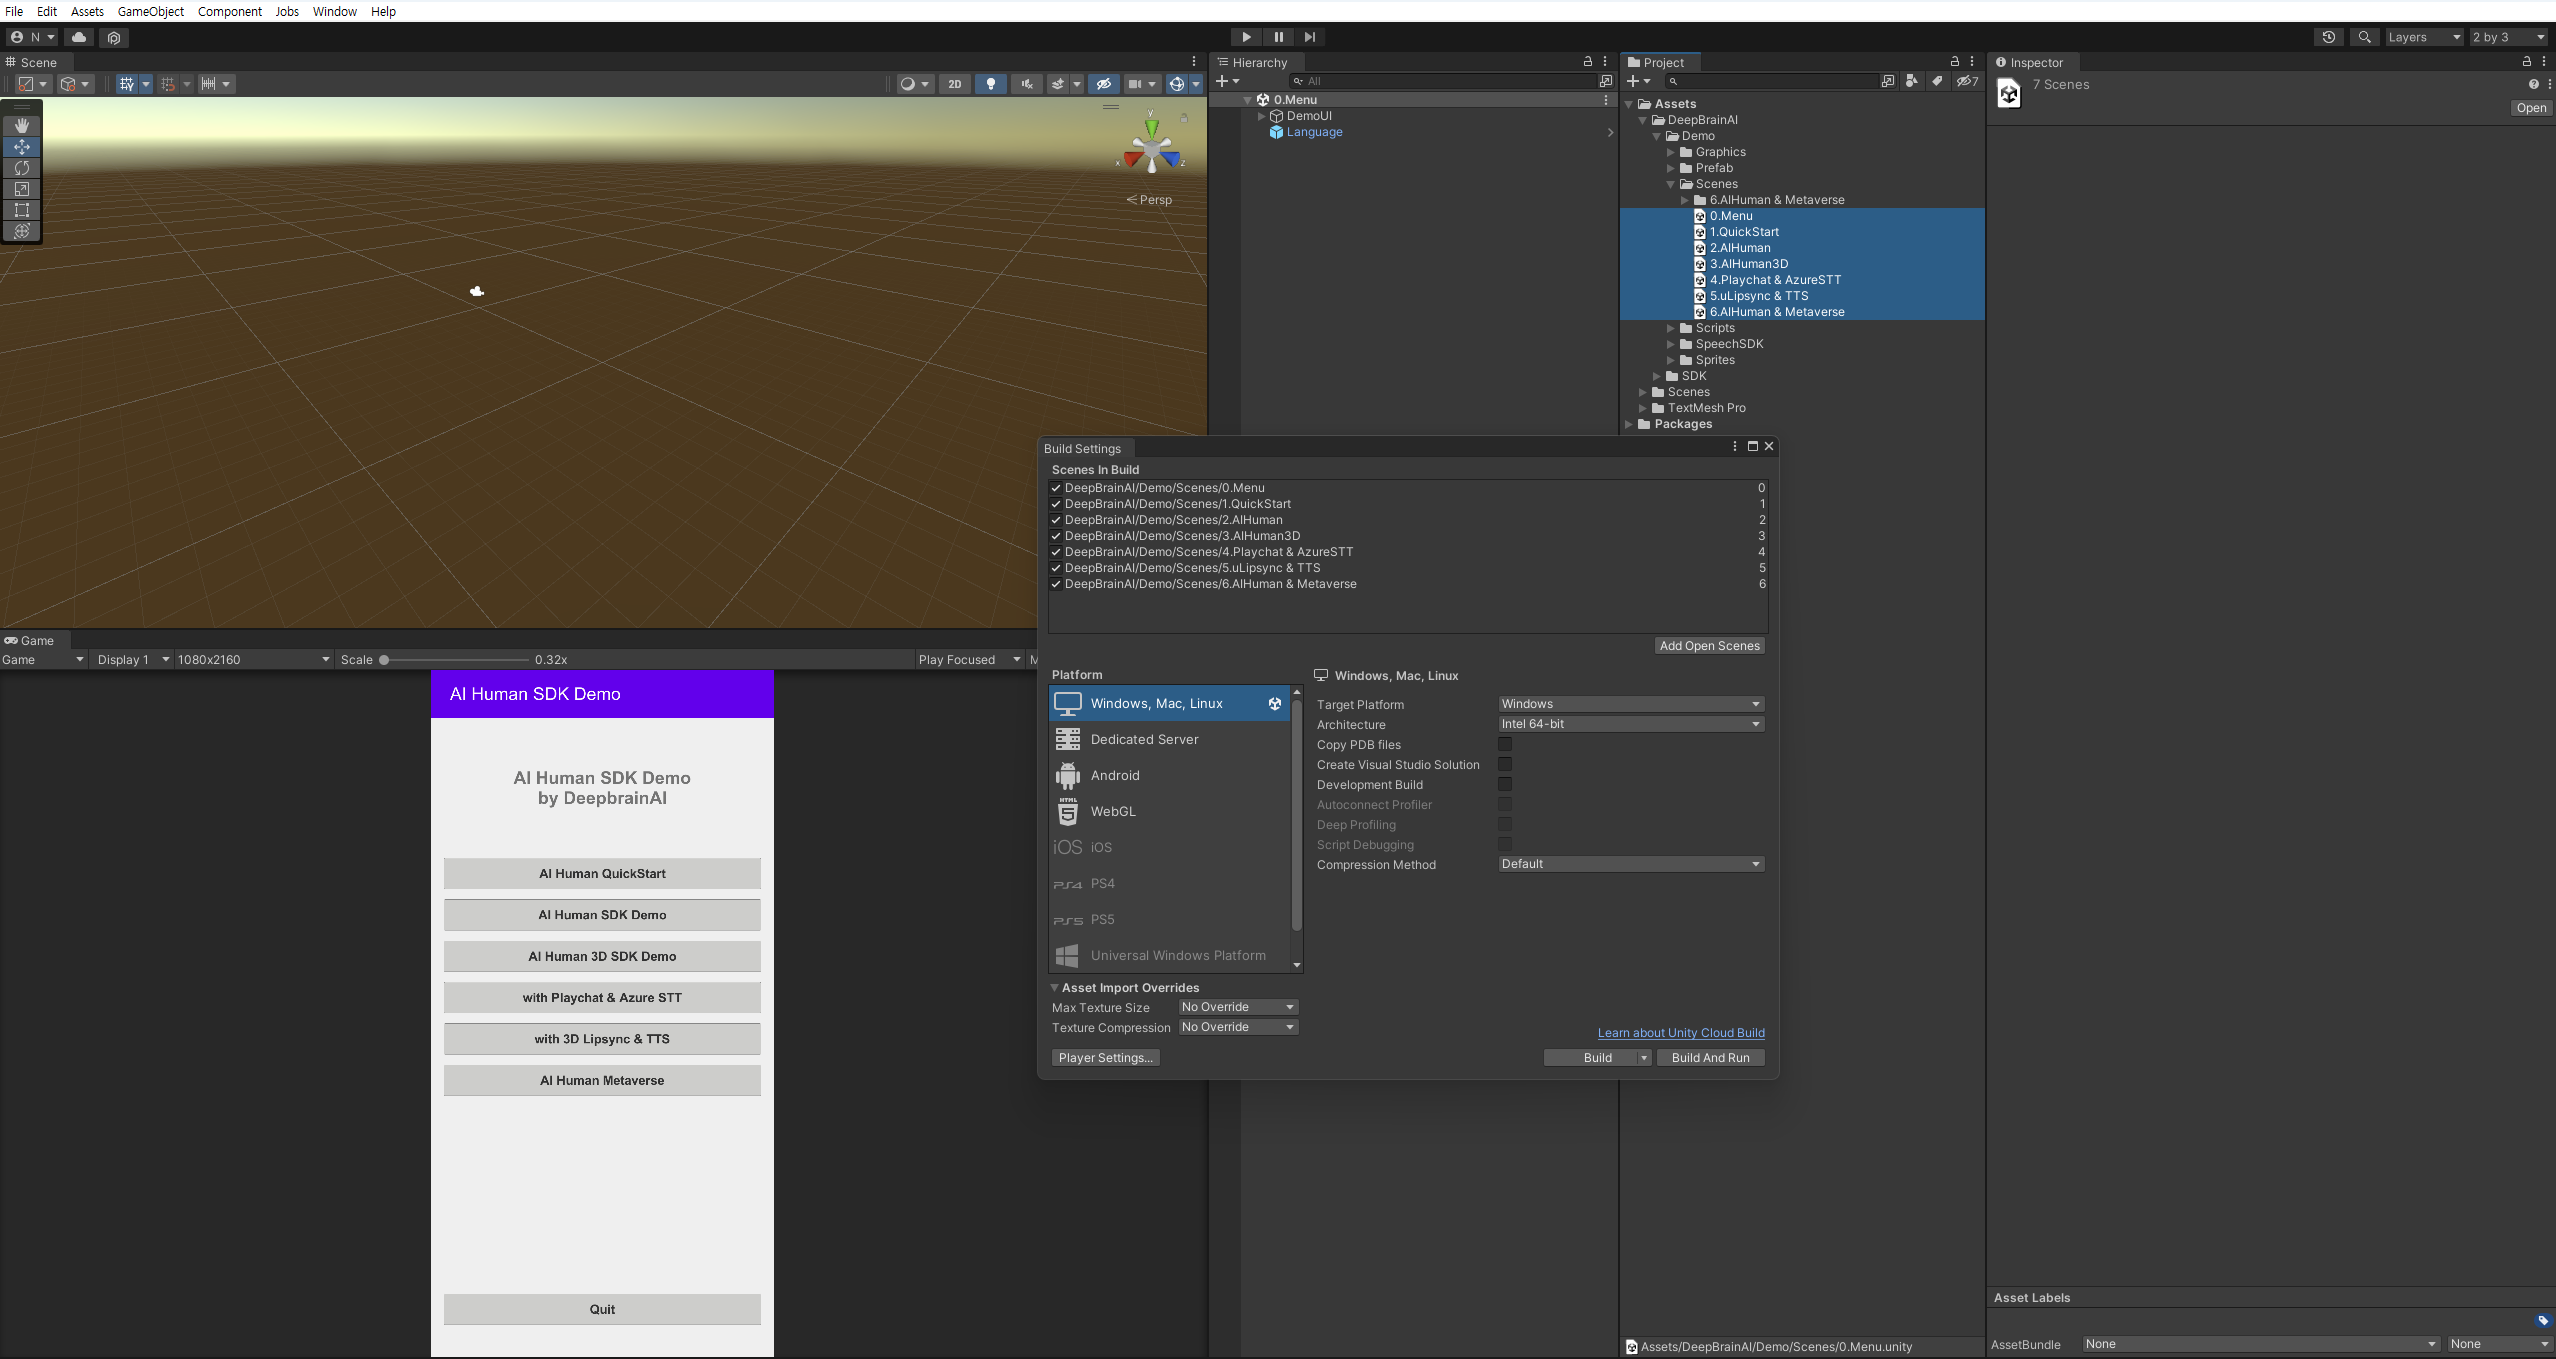Open Target Platform dropdown

pos(1631,704)
